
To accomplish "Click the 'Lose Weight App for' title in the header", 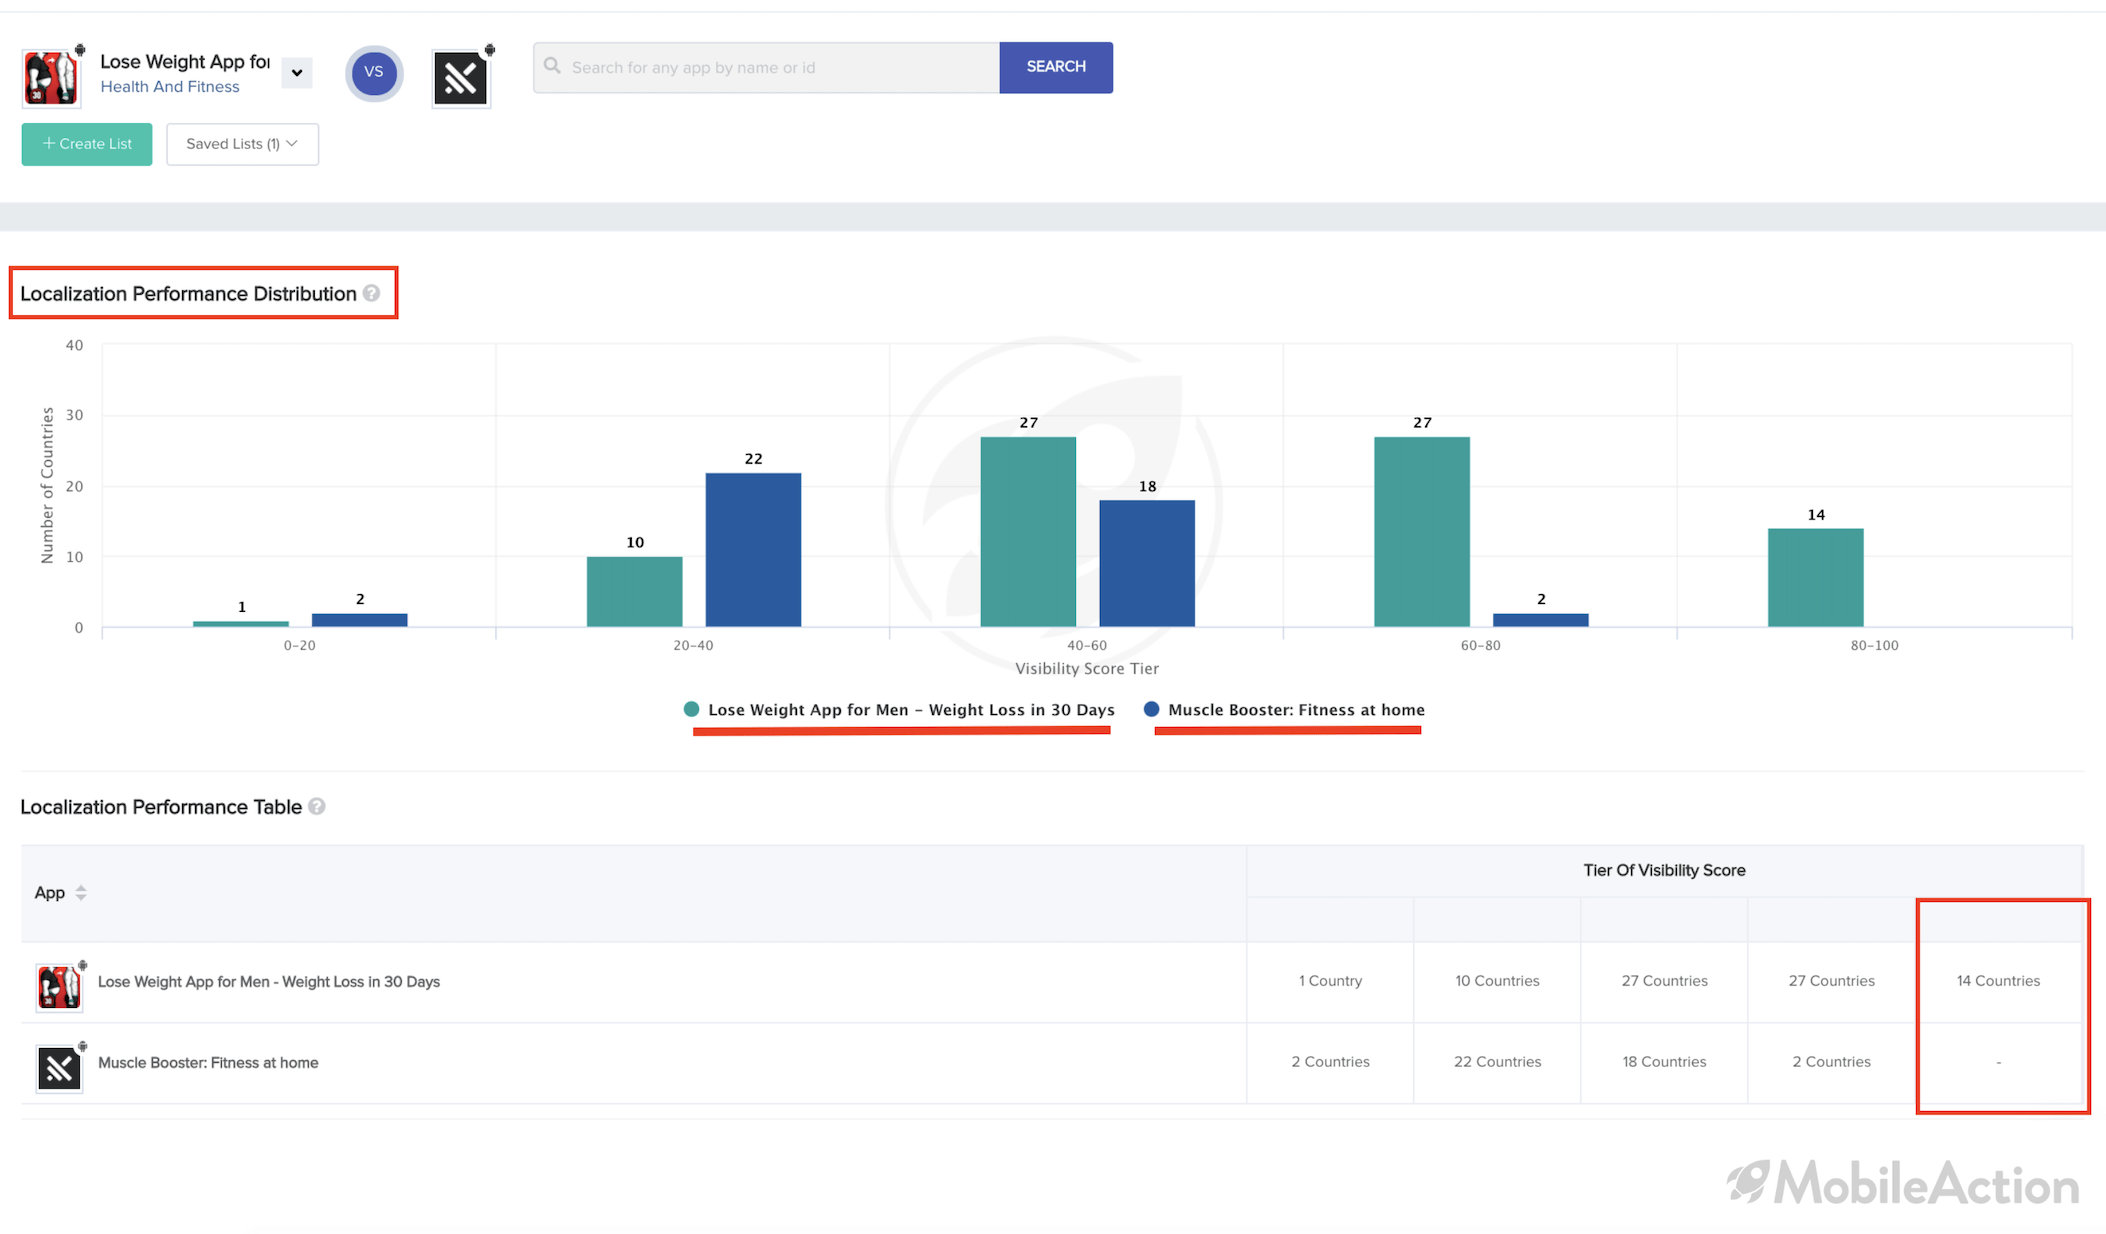I will [x=185, y=62].
